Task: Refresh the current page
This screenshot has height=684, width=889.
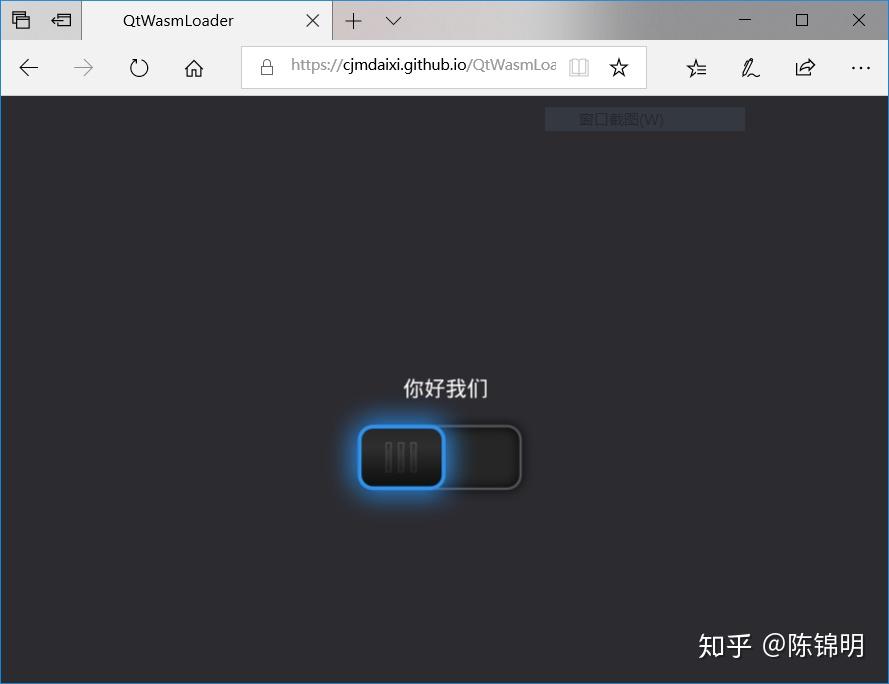Action: (x=139, y=67)
